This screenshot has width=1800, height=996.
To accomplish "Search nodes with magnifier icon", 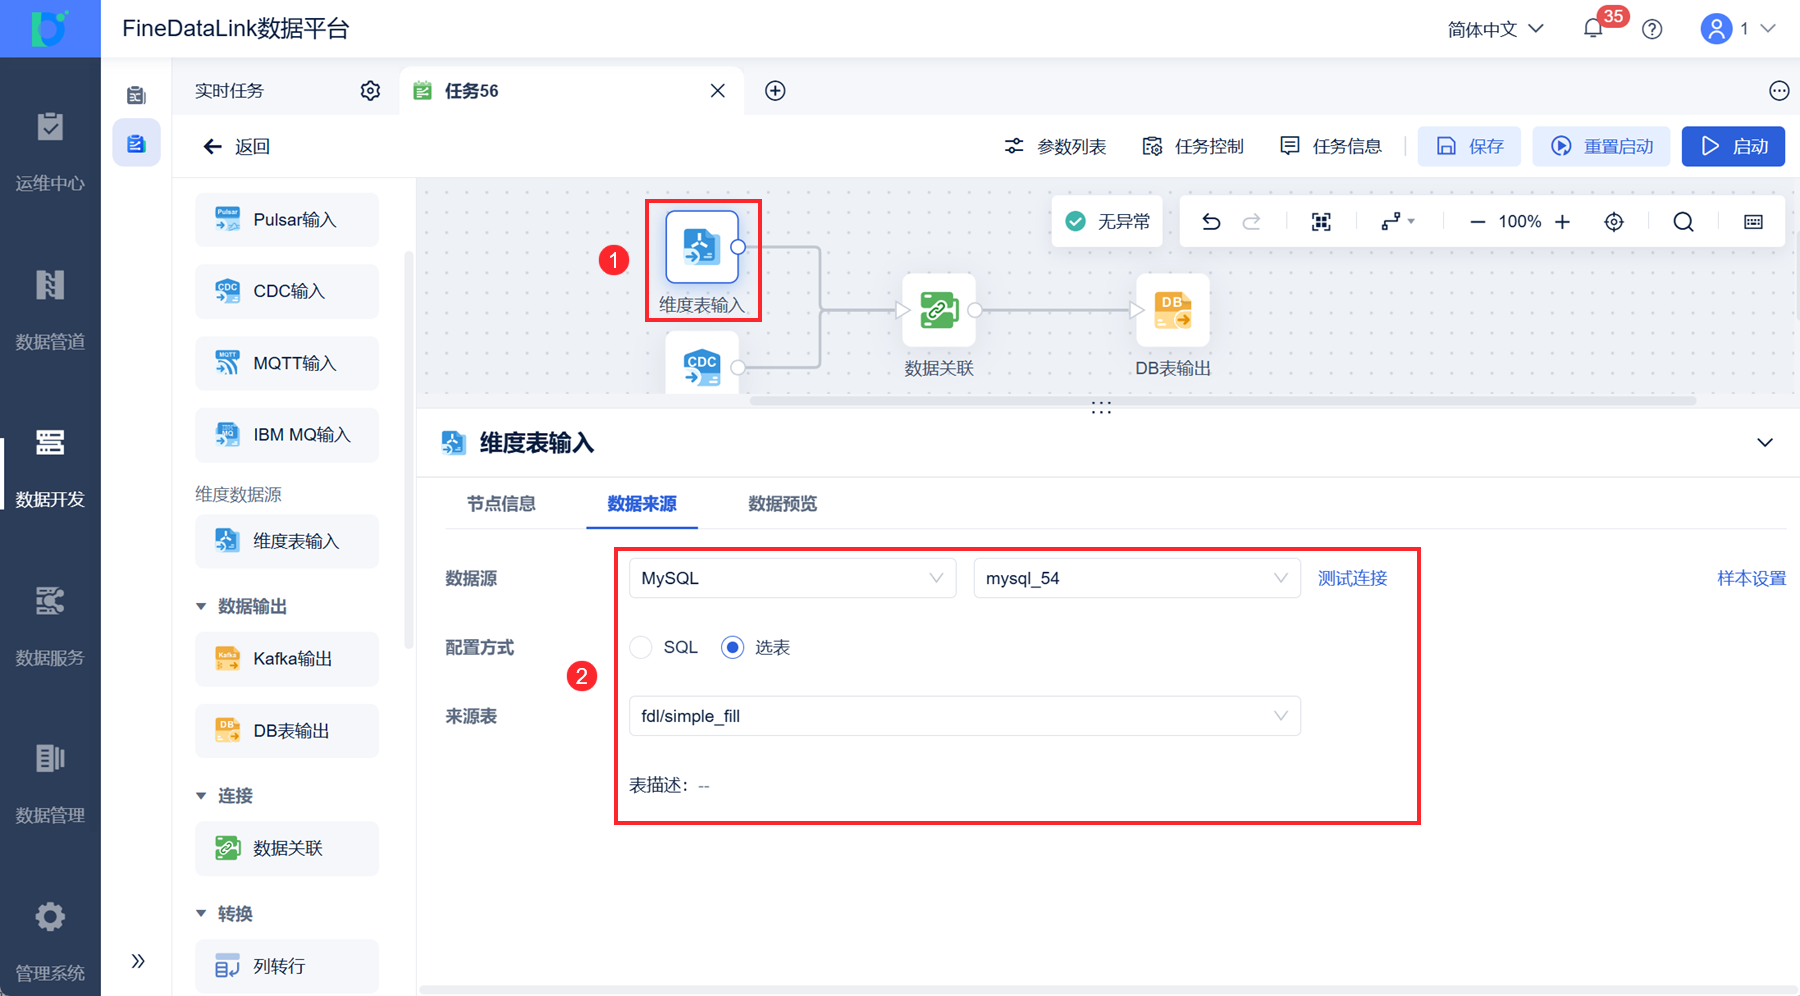I will pos(1684,222).
